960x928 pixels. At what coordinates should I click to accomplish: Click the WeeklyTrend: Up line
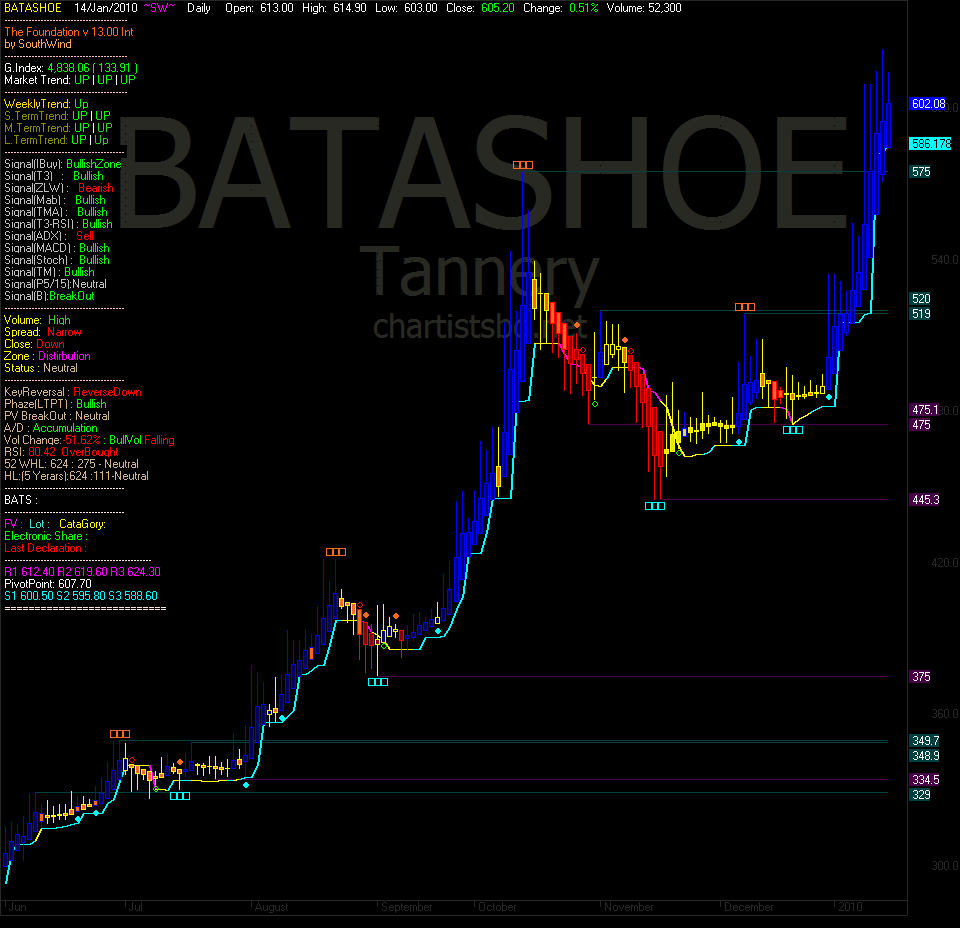coord(46,104)
